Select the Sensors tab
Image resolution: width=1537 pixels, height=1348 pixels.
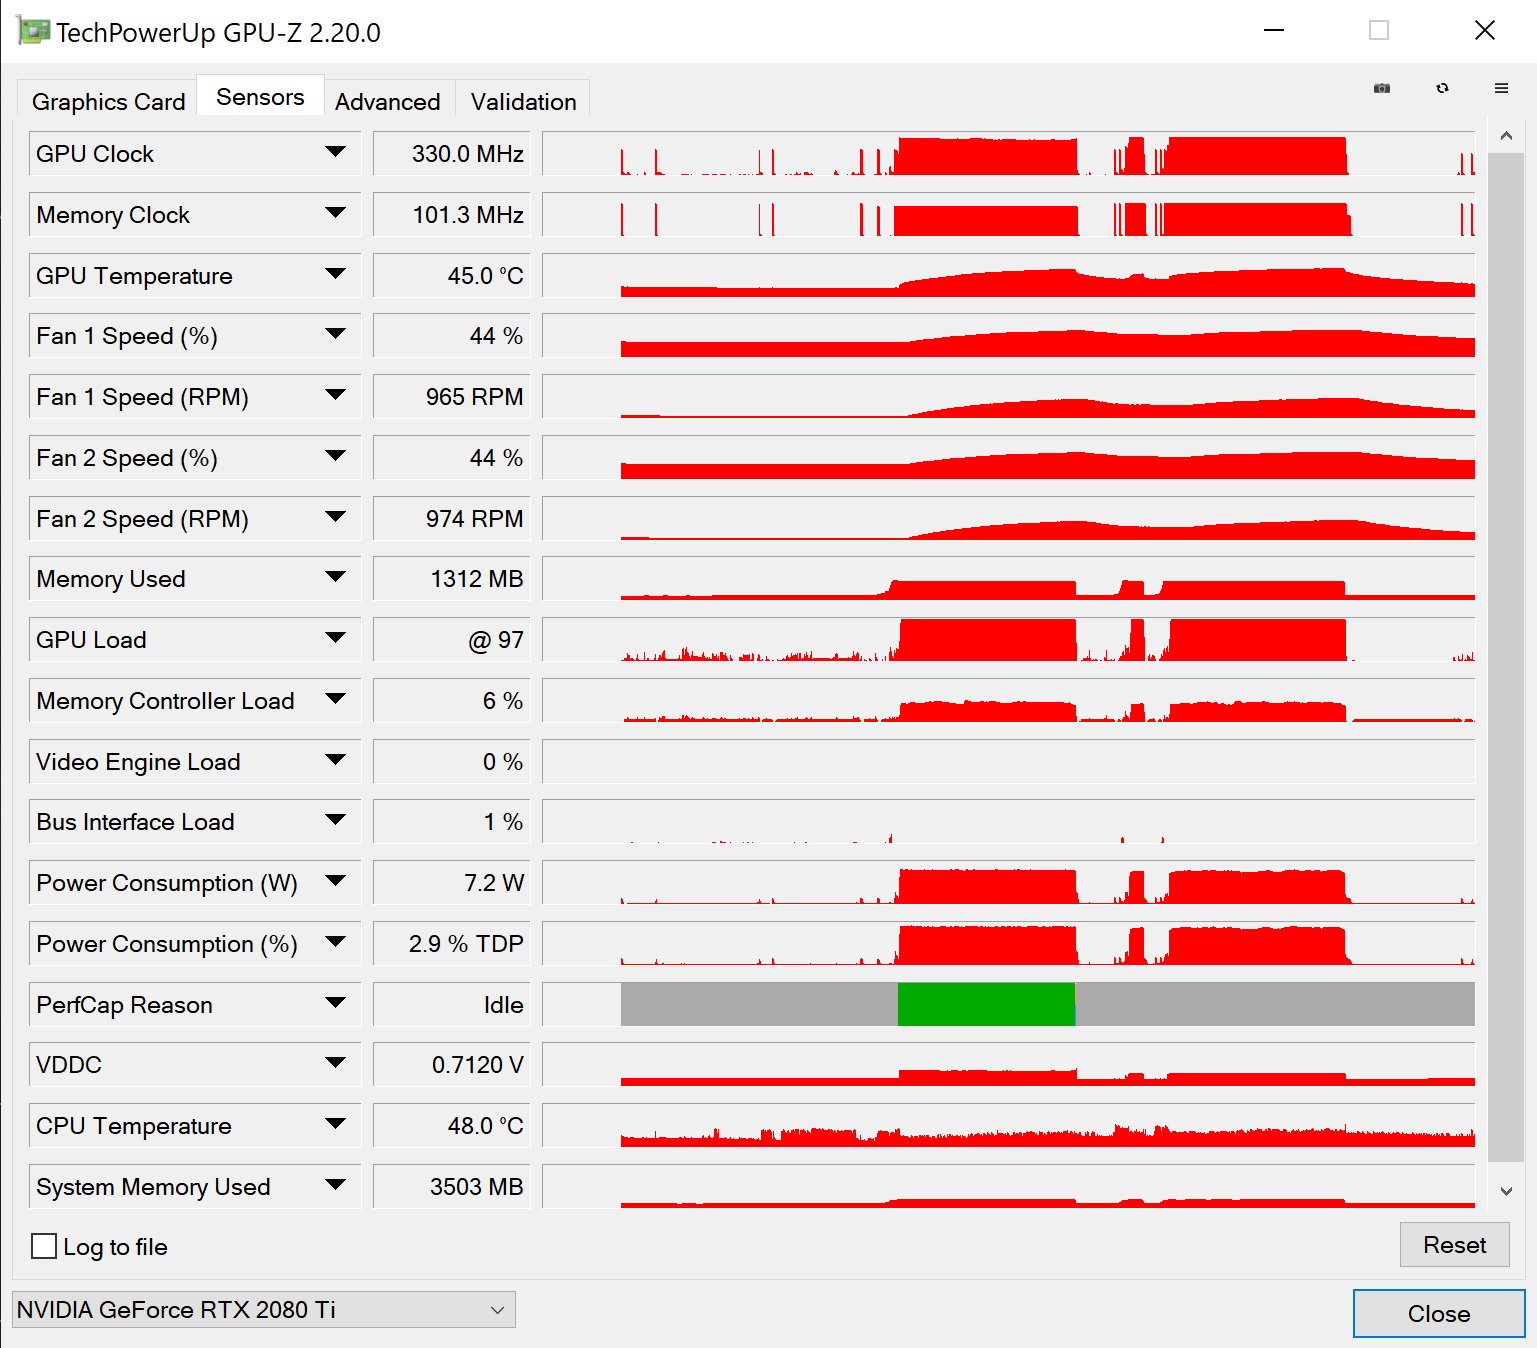pos(260,97)
